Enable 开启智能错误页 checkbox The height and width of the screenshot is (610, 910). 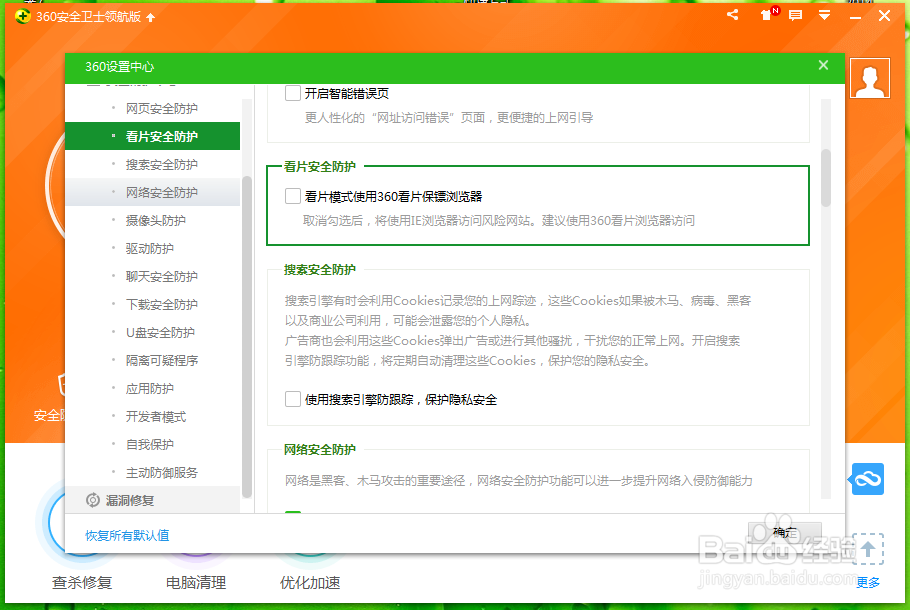pos(292,93)
